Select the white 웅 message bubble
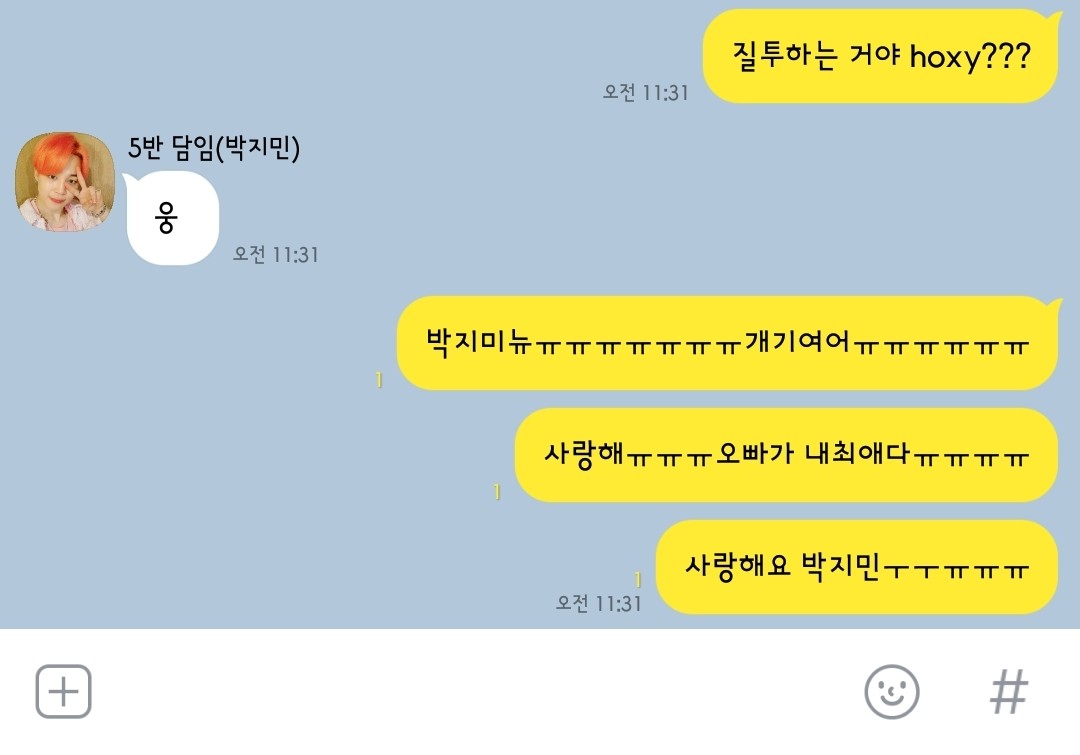The image size is (1080, 755). tap(172, 218)
